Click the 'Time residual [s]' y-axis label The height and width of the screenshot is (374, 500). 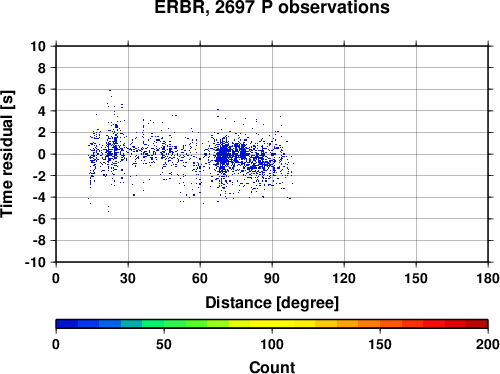pos(7,154)
